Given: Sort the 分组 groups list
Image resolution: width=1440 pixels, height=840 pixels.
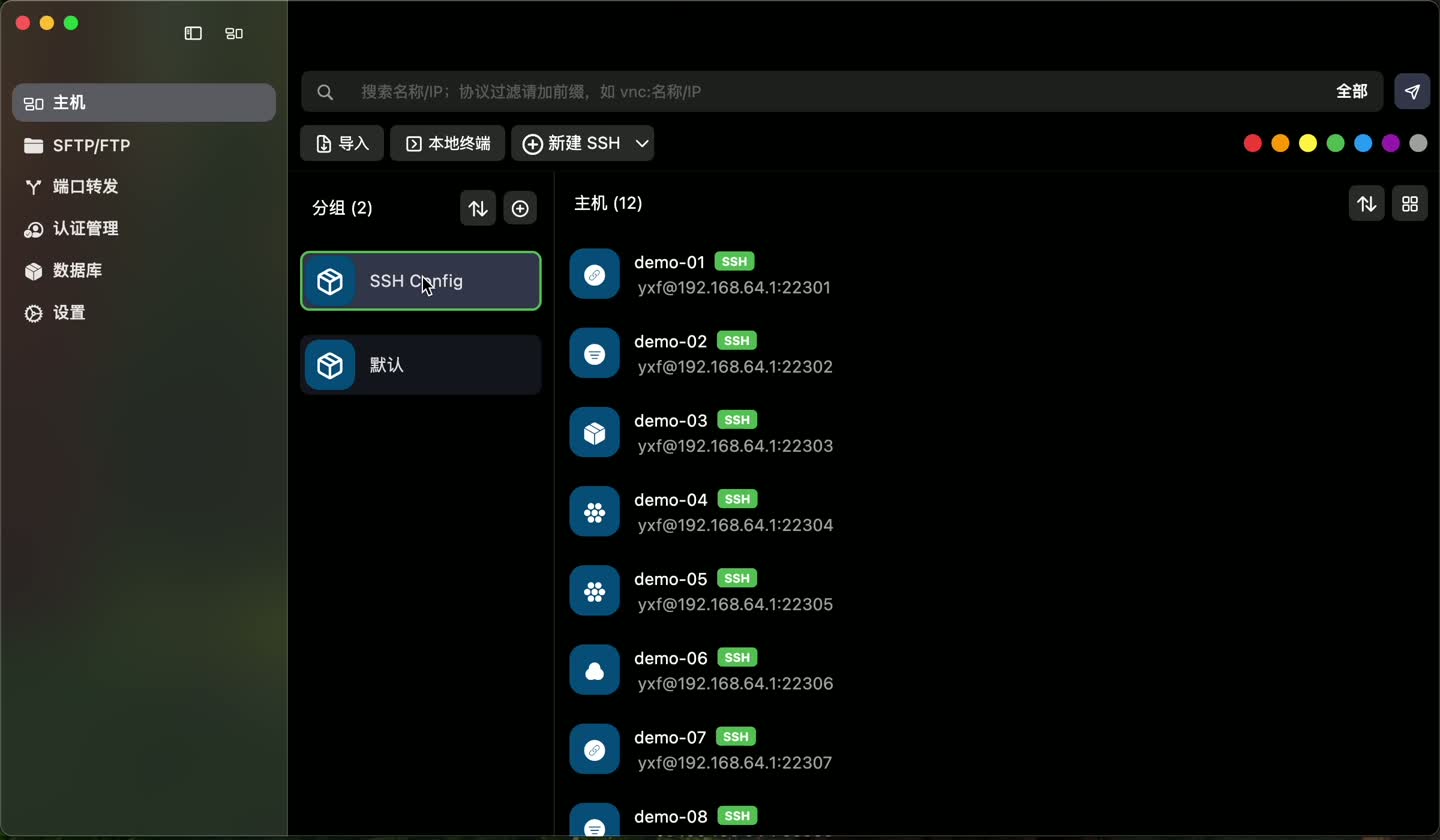Looking at the screenshot, I should coord(478,208).
